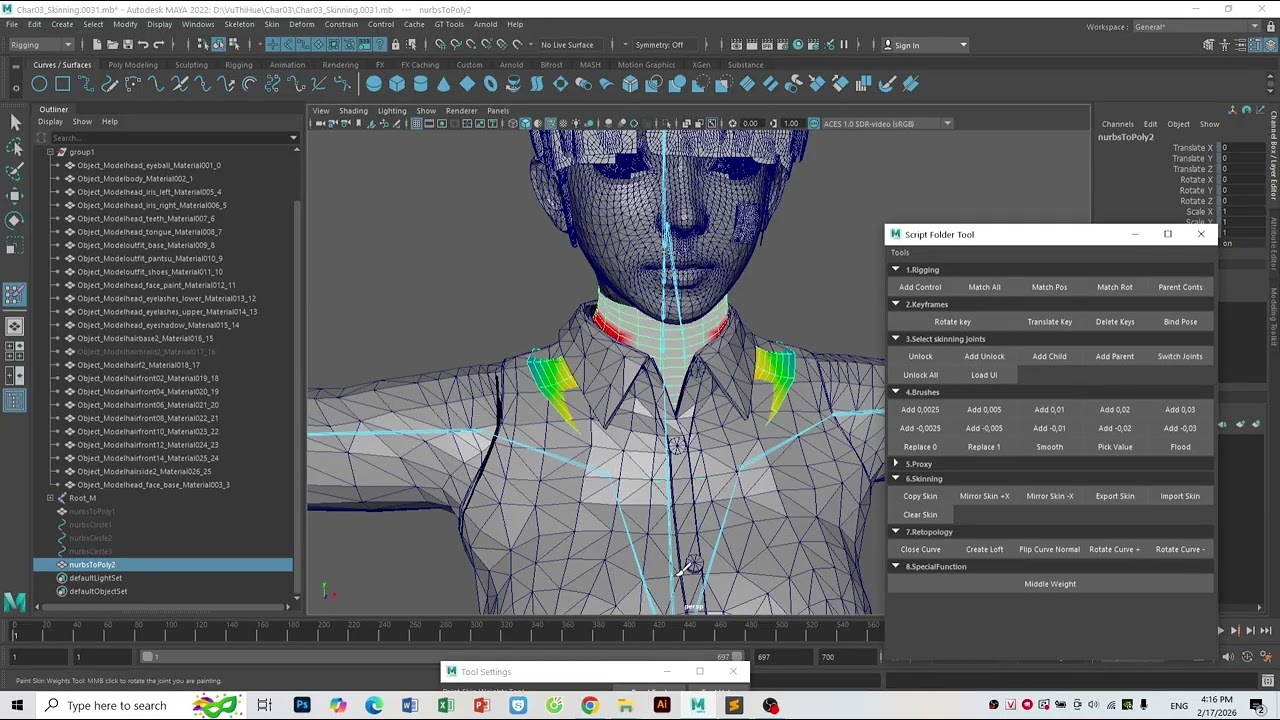1280x720 pixels.
Task: Click the Render current frame clapper icon
Action: tap(751, 44)
